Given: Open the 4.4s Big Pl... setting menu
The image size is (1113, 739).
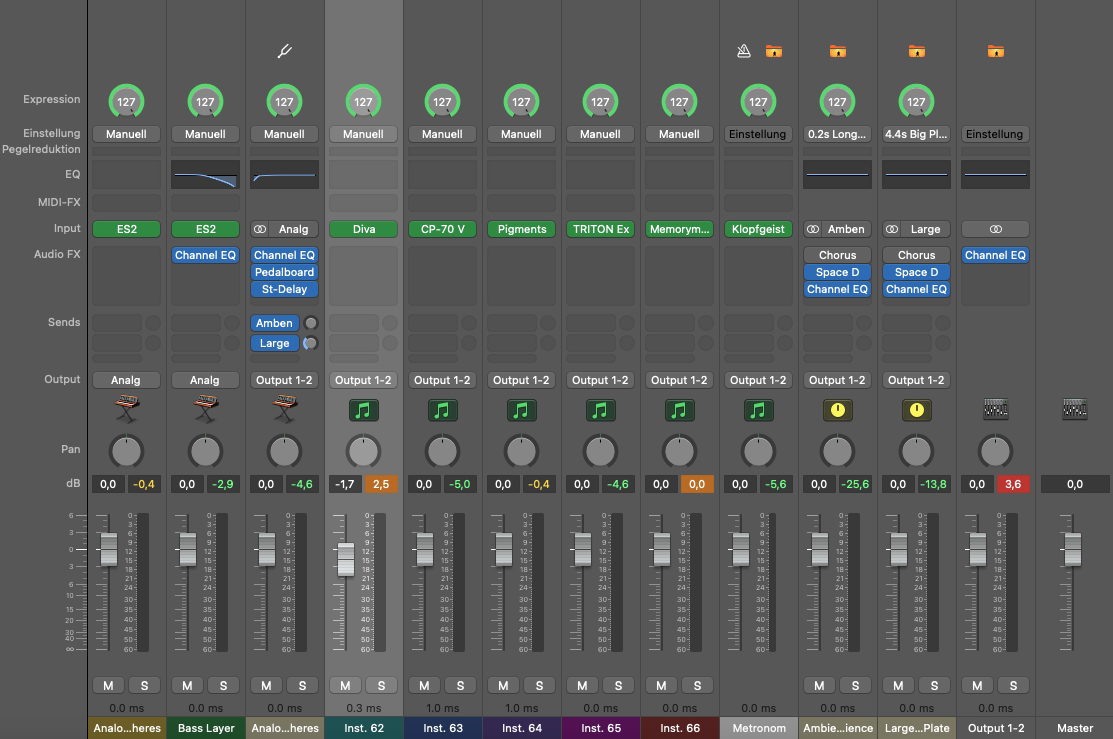Looking at the screenshot, I should click(x=916, y=134).
